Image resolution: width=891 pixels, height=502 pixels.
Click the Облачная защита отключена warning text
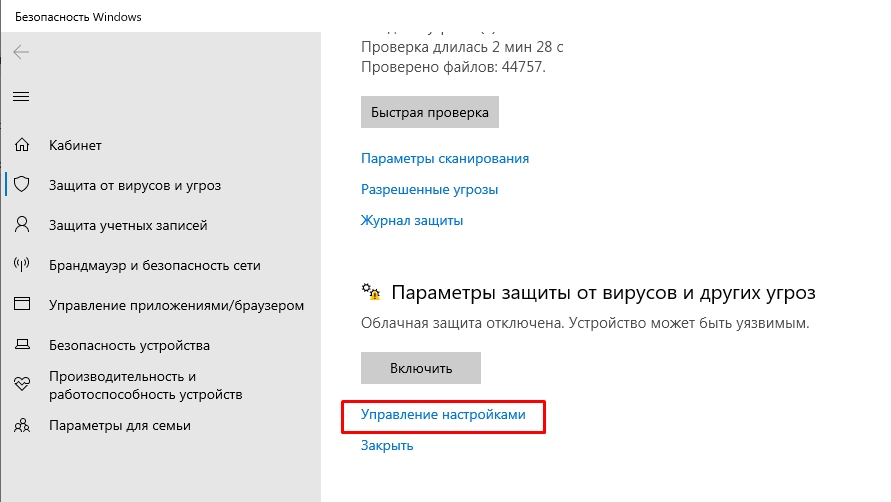pos(585,323)
